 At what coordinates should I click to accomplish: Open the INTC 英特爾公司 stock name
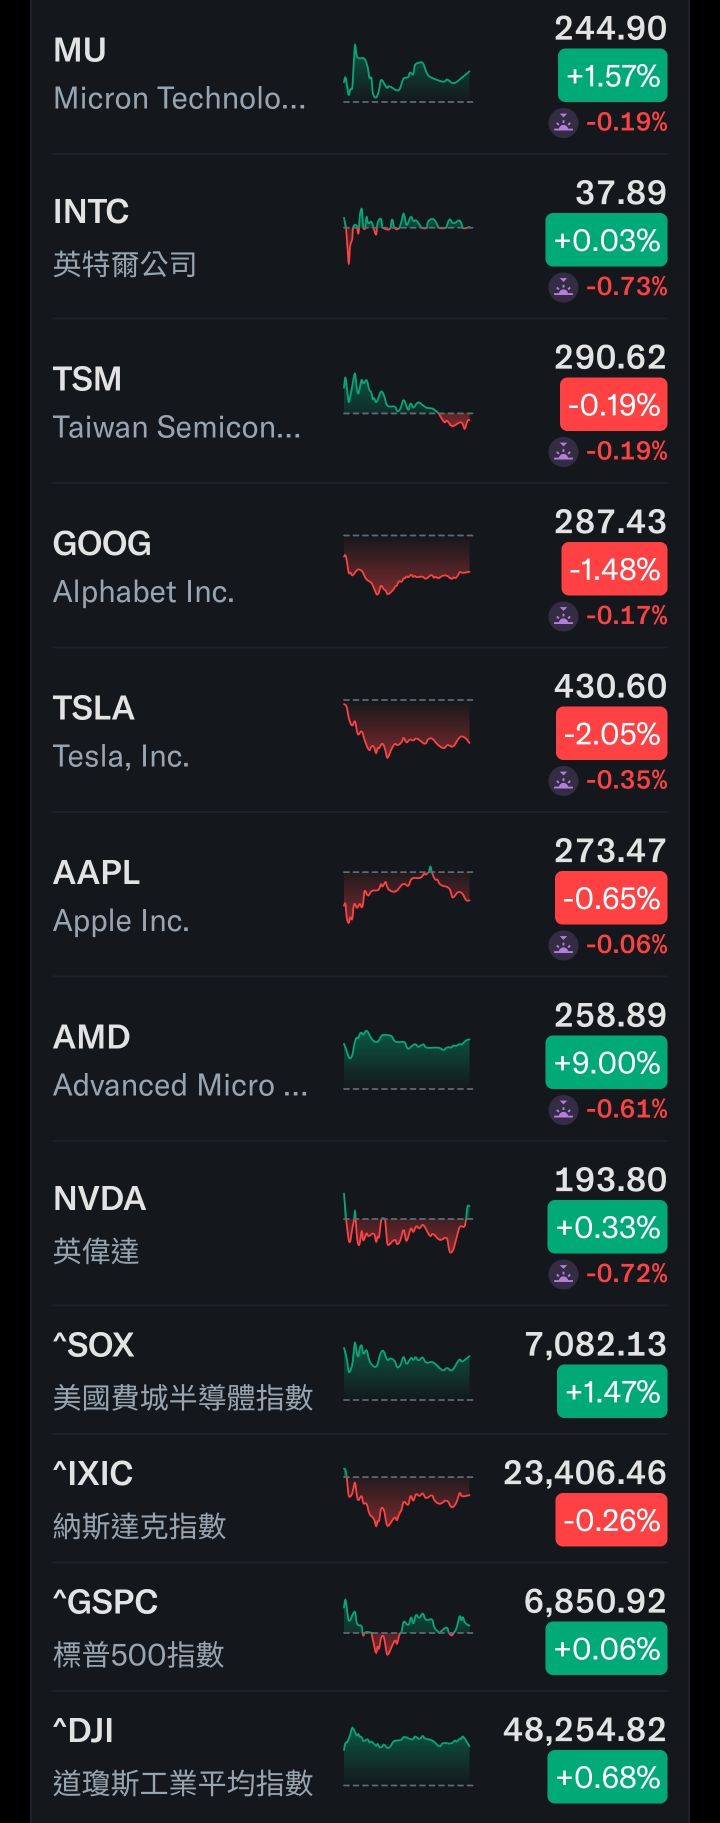tap(124, 264)
